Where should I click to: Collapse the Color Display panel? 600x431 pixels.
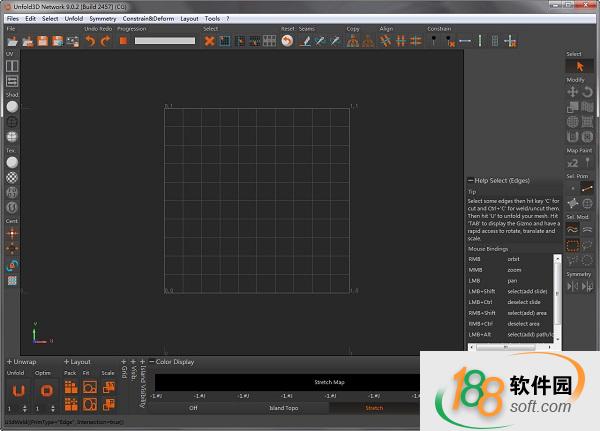pos(149,362)
